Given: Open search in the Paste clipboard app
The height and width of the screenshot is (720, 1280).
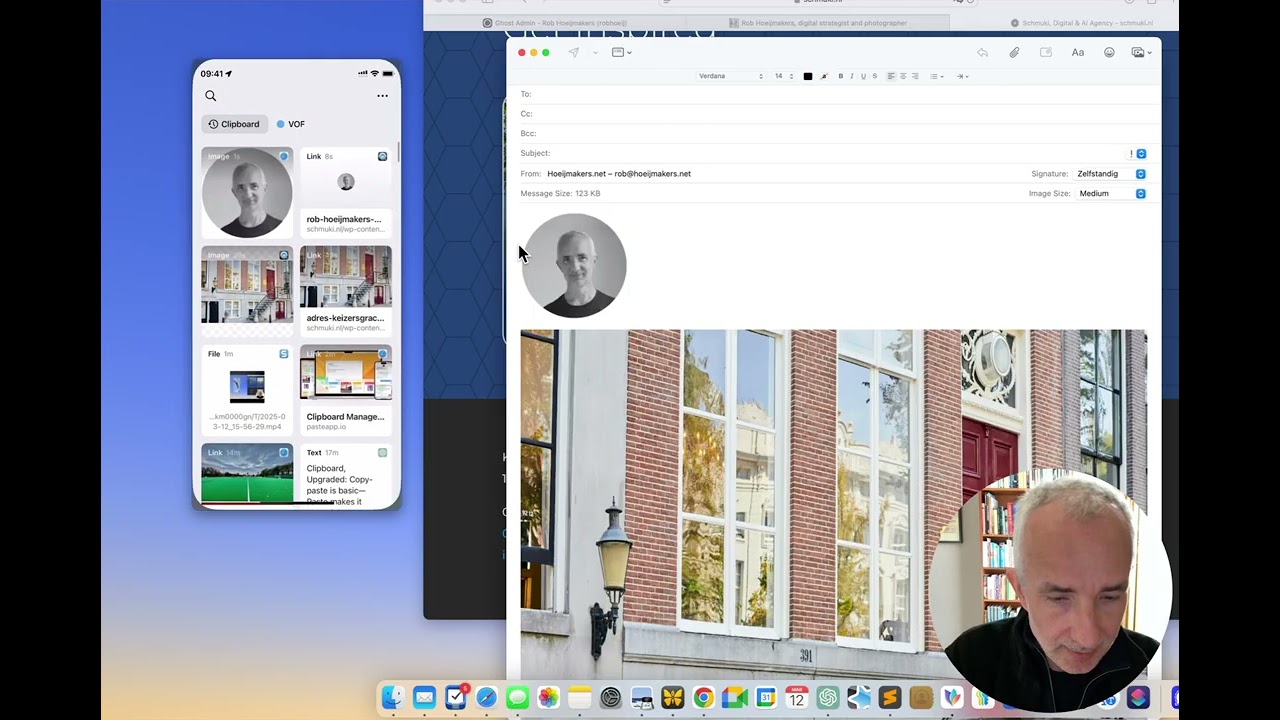Looking at the screenshot, I should click(x=211, y=96).
